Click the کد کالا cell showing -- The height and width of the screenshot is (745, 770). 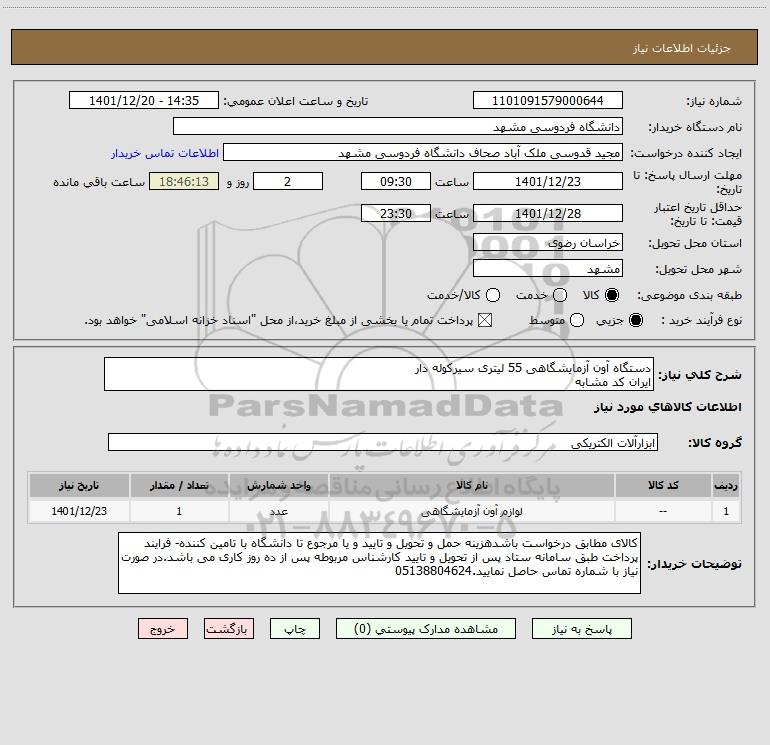point(663,511)
